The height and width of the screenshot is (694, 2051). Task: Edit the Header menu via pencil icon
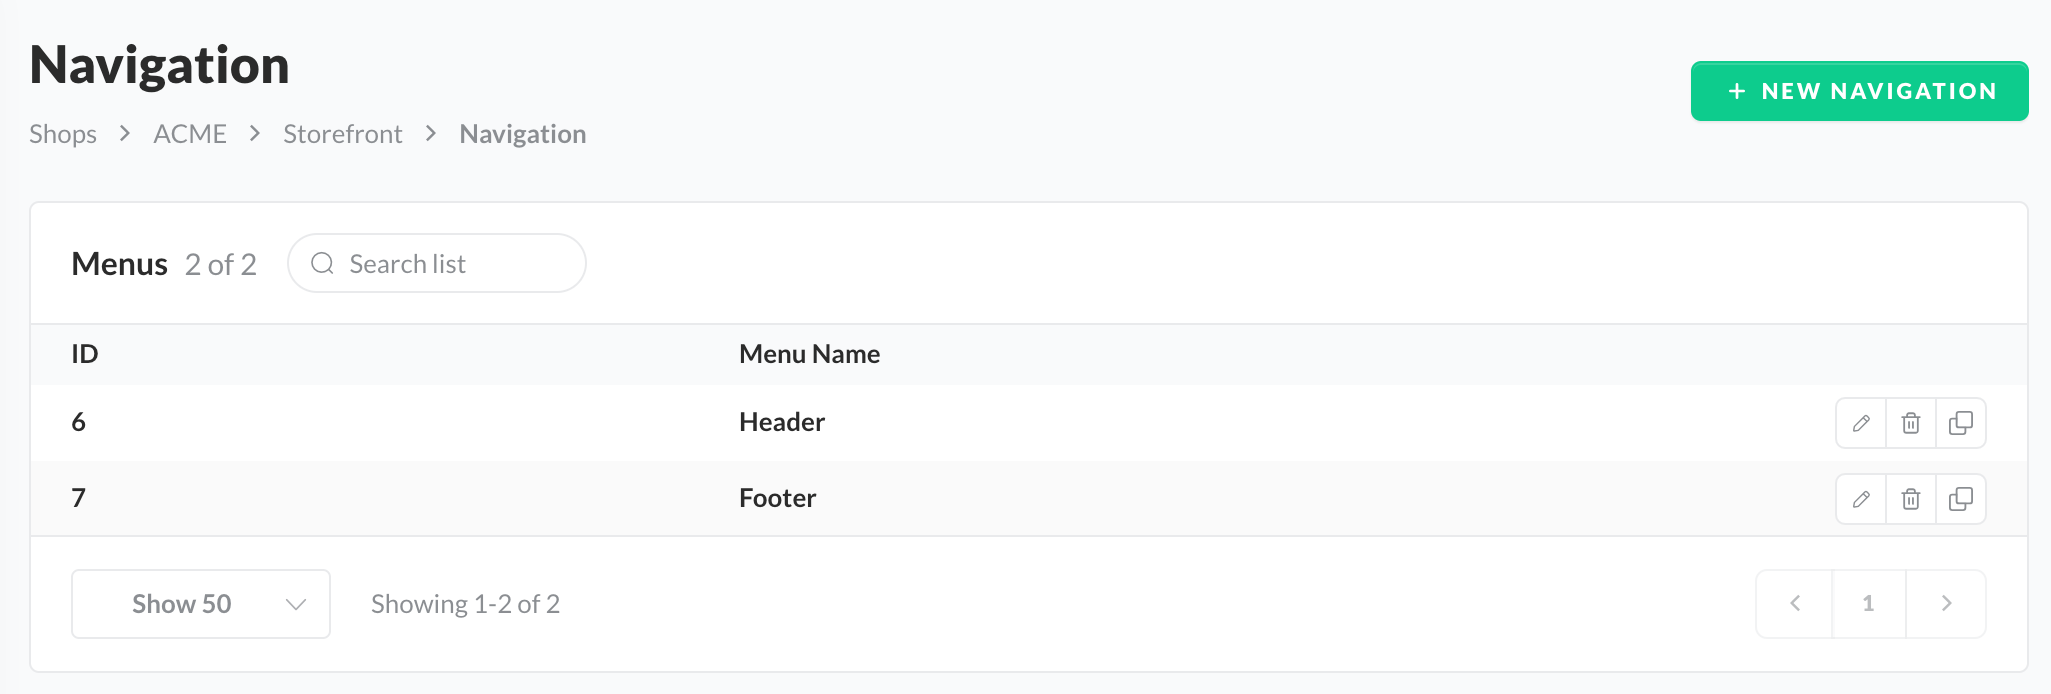tap(1861, 423)
